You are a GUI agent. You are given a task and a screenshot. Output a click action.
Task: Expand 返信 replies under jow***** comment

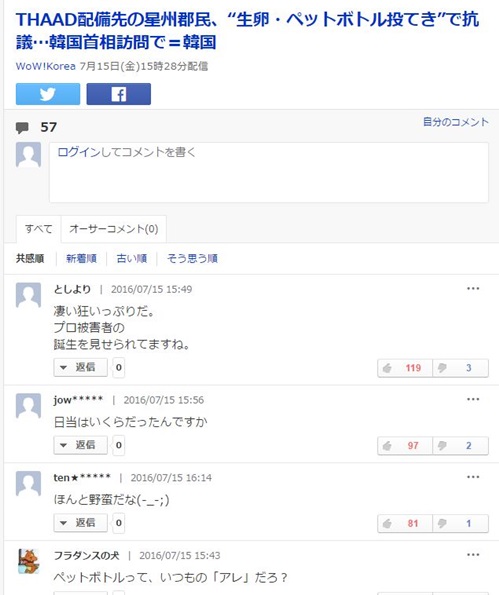click(x=80, y=445)
